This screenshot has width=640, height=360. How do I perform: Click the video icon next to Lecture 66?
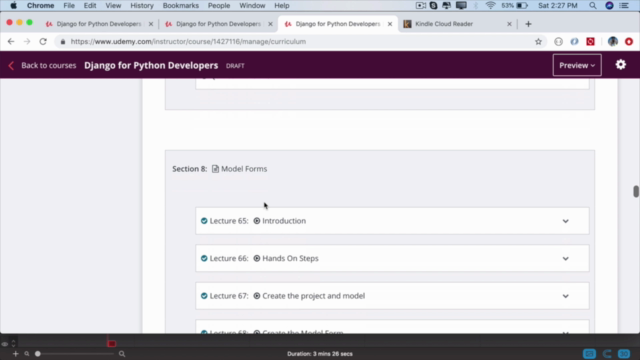[257, 258]
